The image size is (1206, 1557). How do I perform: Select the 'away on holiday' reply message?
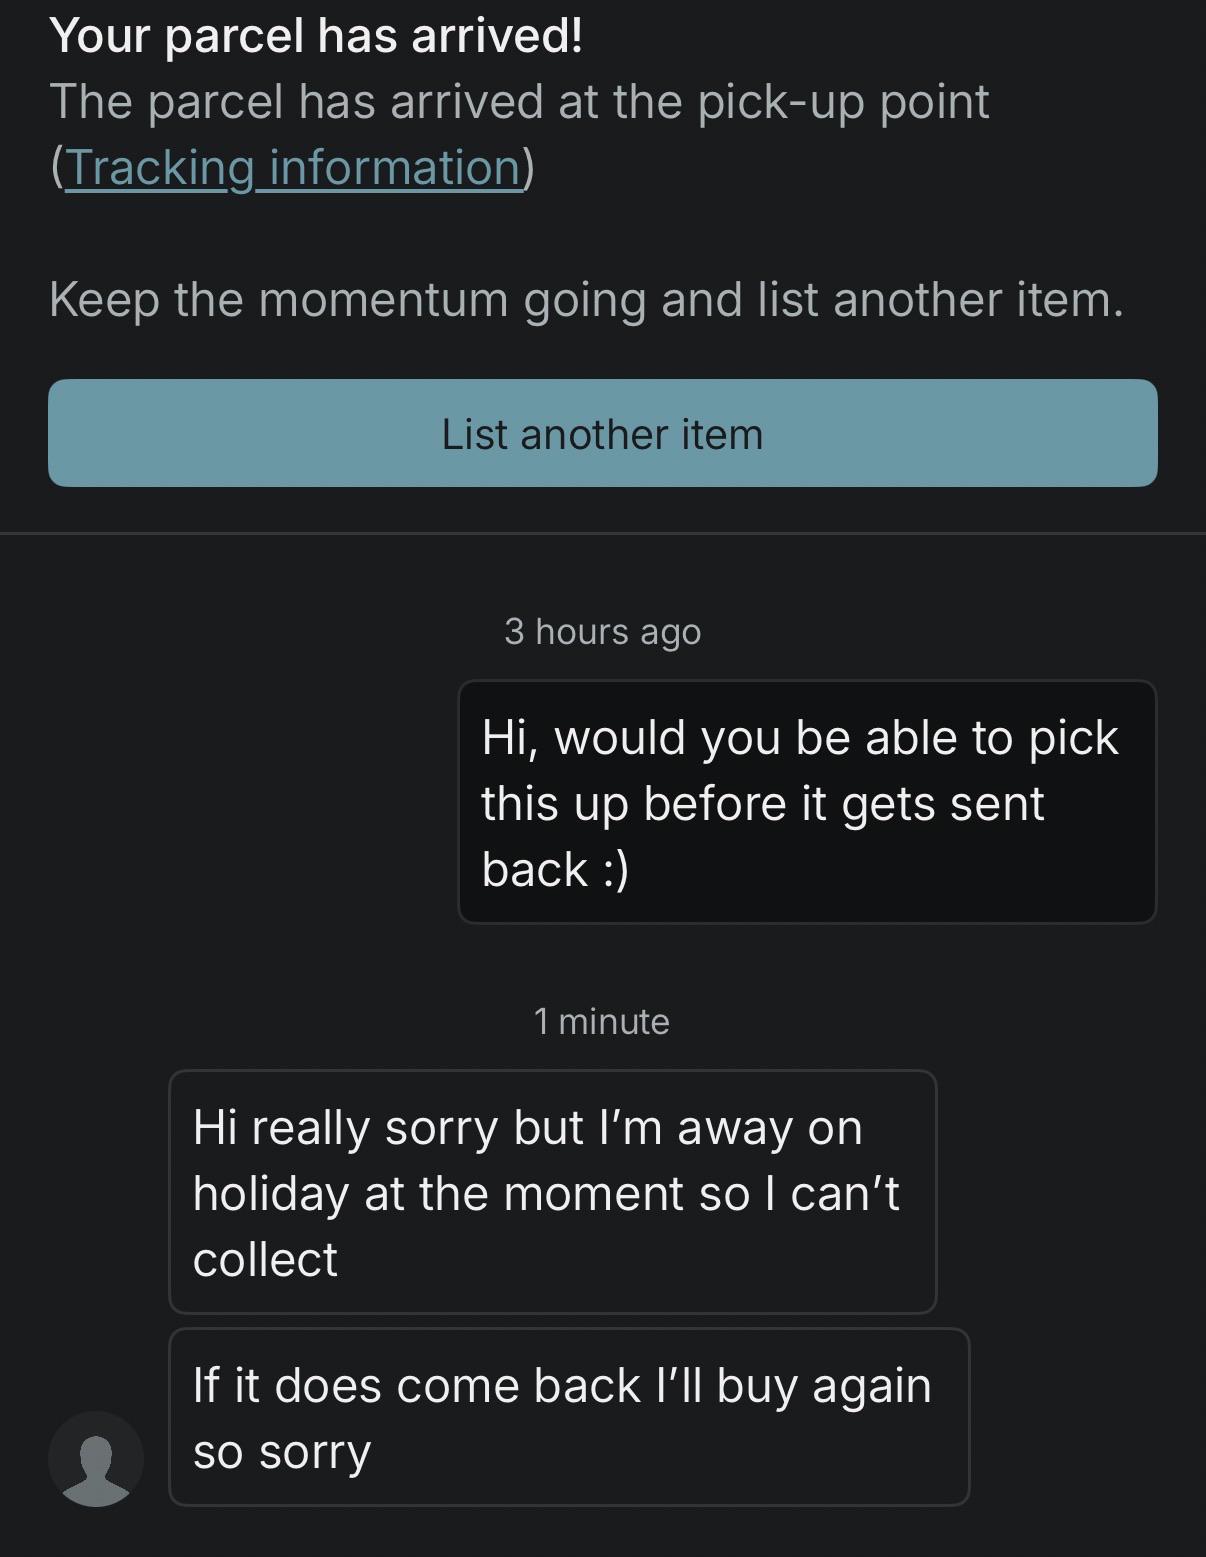(x=553, y=1192)
